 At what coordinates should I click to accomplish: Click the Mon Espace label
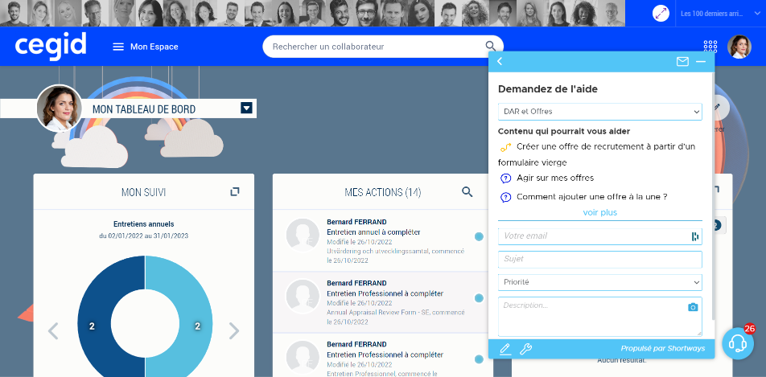154,47
